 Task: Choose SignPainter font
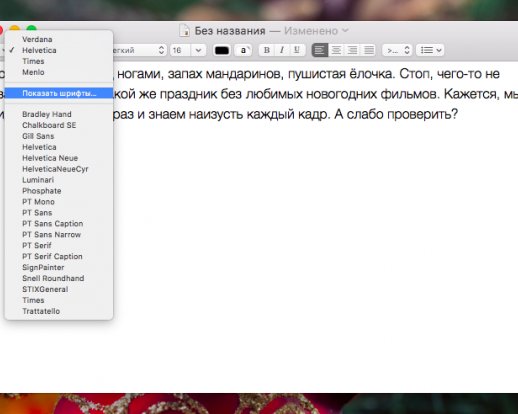[x=59, y=268]
